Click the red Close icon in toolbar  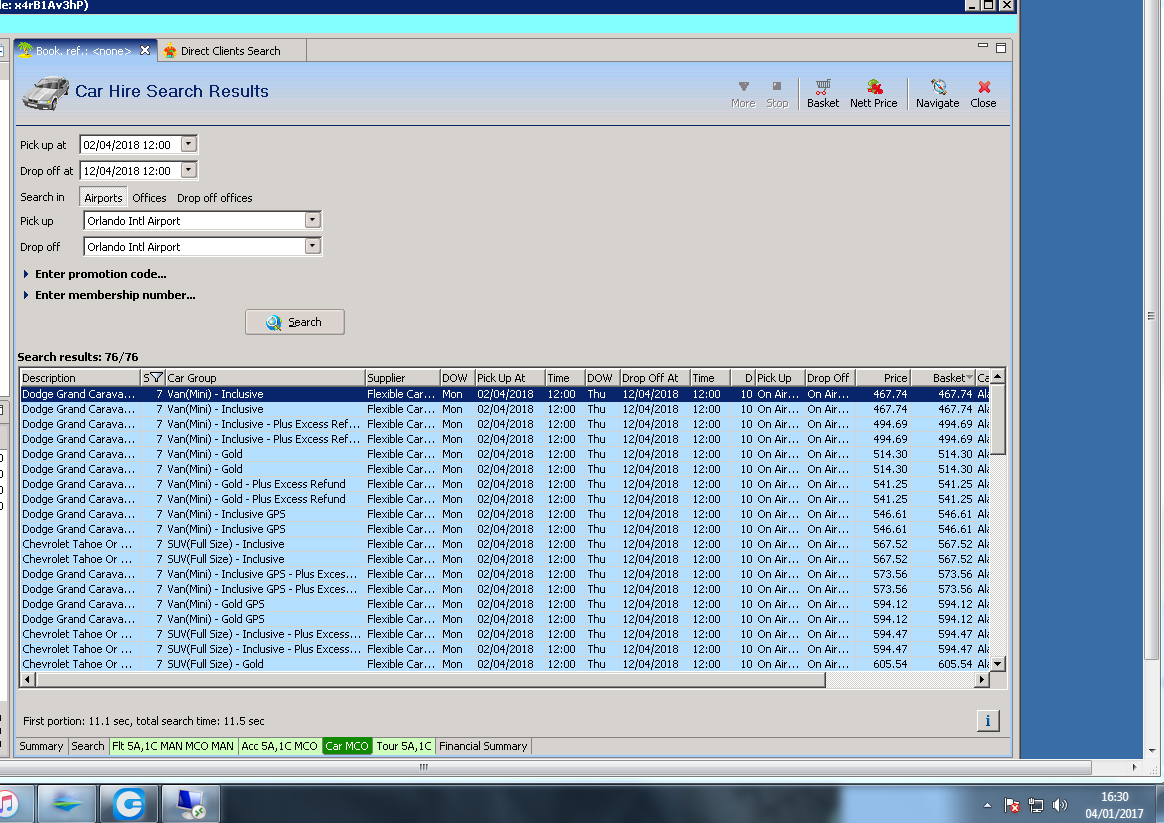[983, 88]
